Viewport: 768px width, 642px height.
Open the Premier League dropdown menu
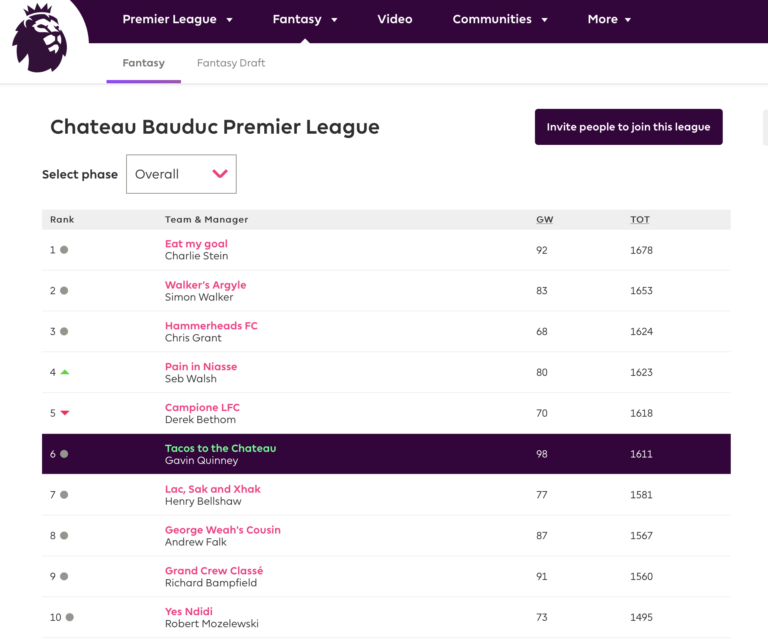(x=177, y=19)
